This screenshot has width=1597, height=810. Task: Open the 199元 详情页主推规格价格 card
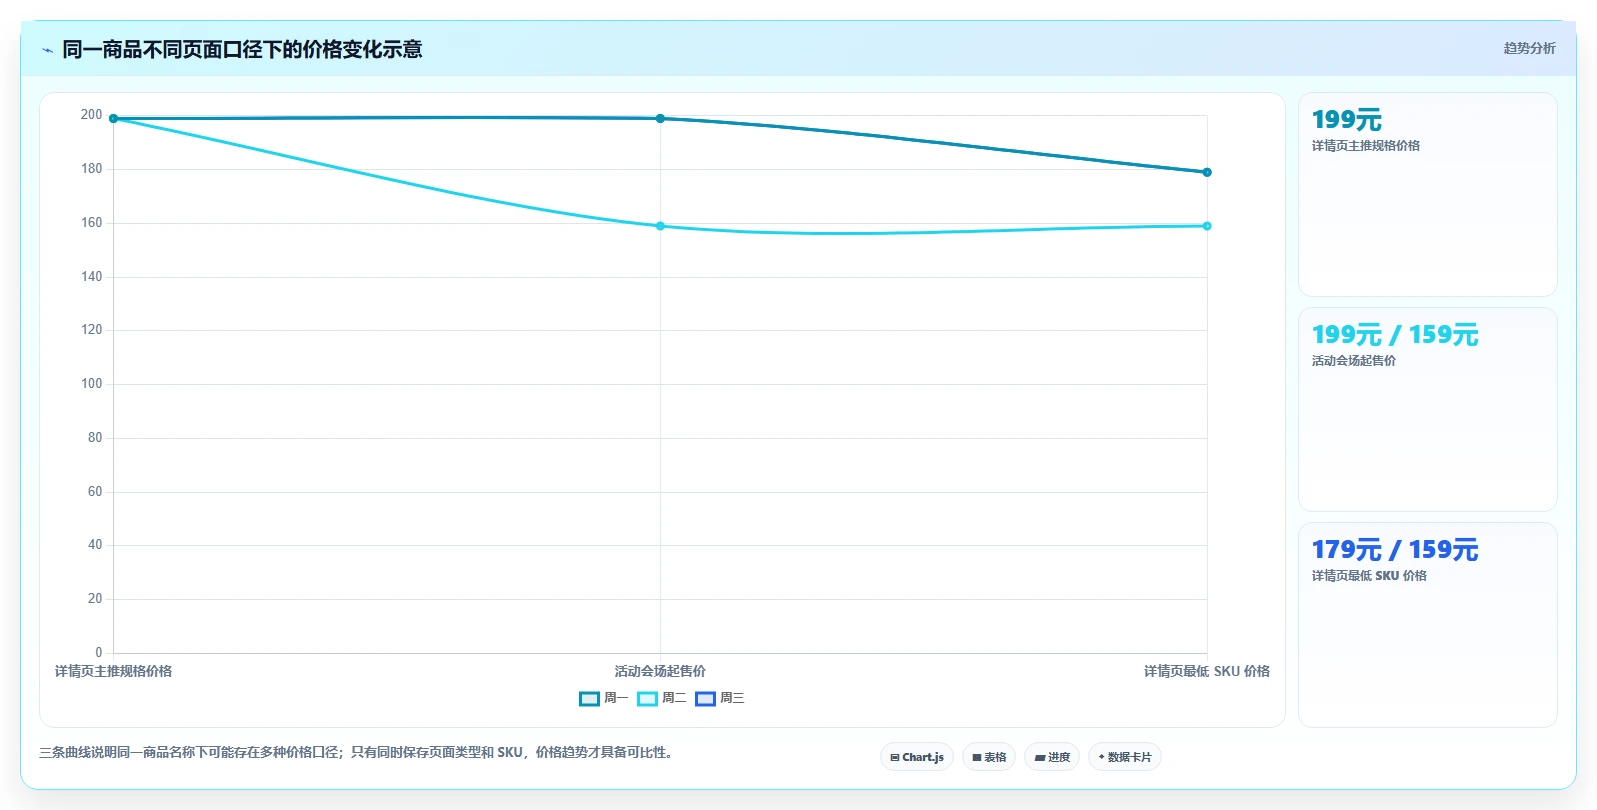(x=1428, y=195)
